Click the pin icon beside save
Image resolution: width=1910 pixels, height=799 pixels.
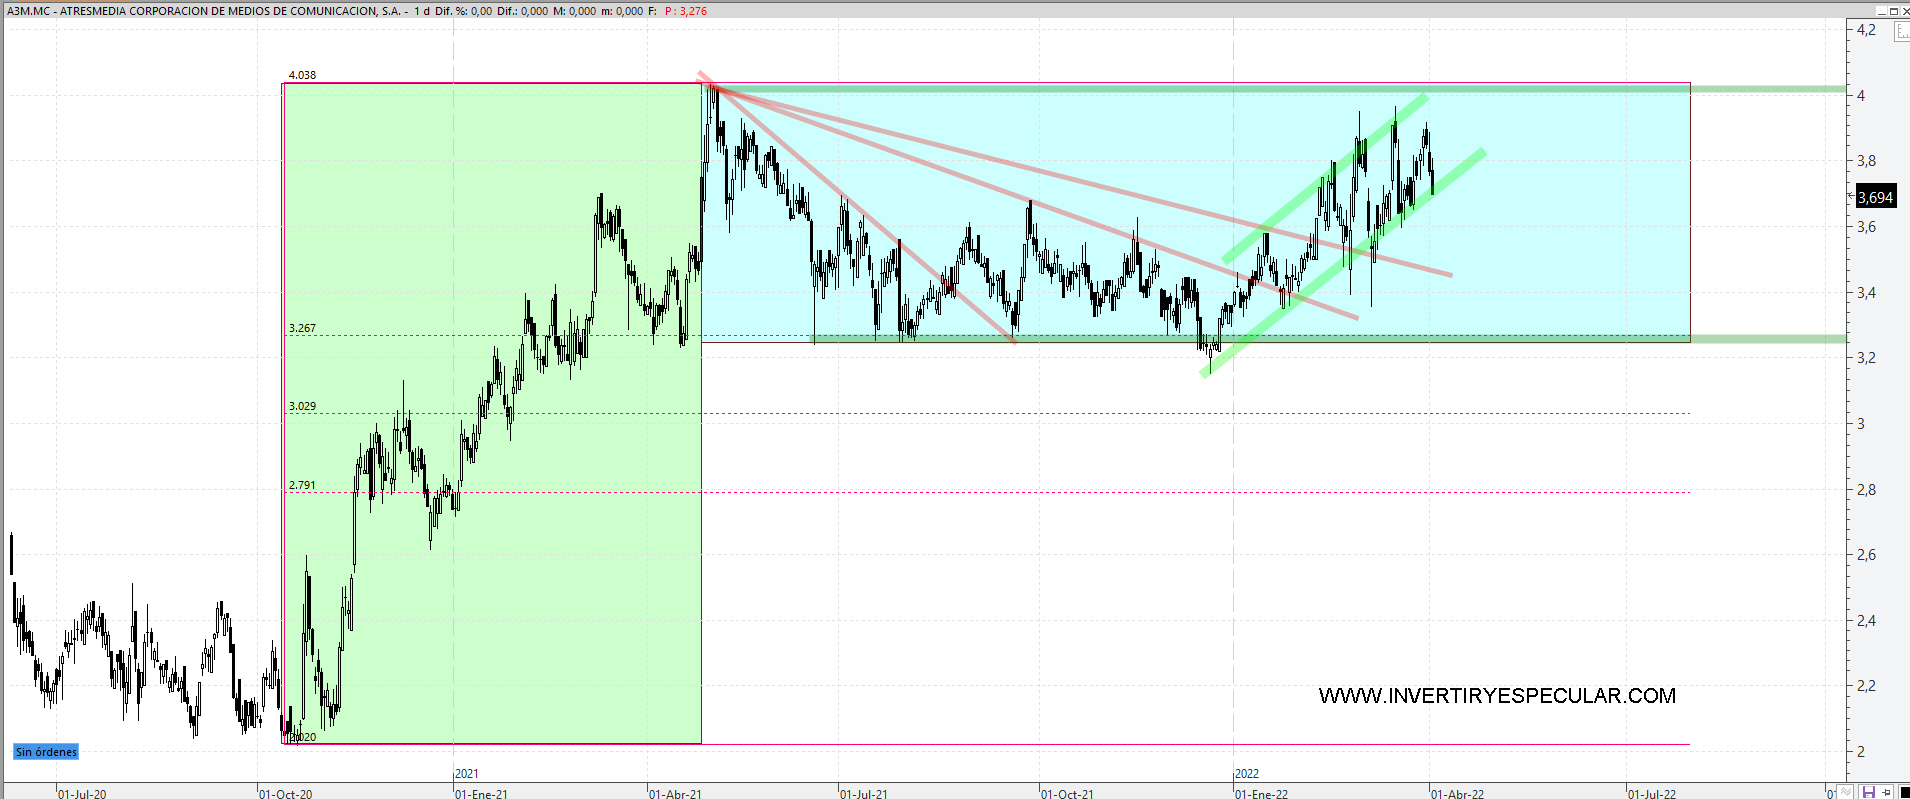1886,792
